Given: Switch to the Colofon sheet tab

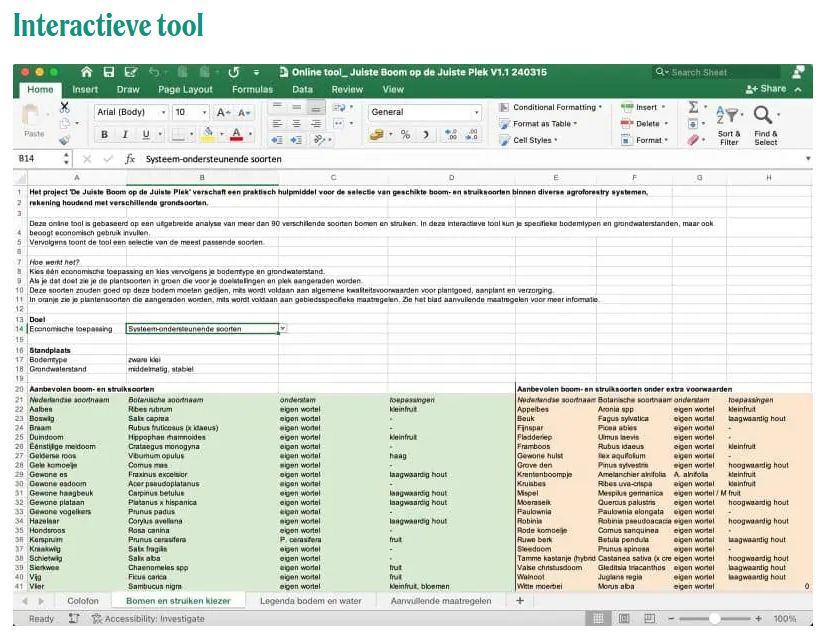Looking at the screenshot, I should pos(83,601).
